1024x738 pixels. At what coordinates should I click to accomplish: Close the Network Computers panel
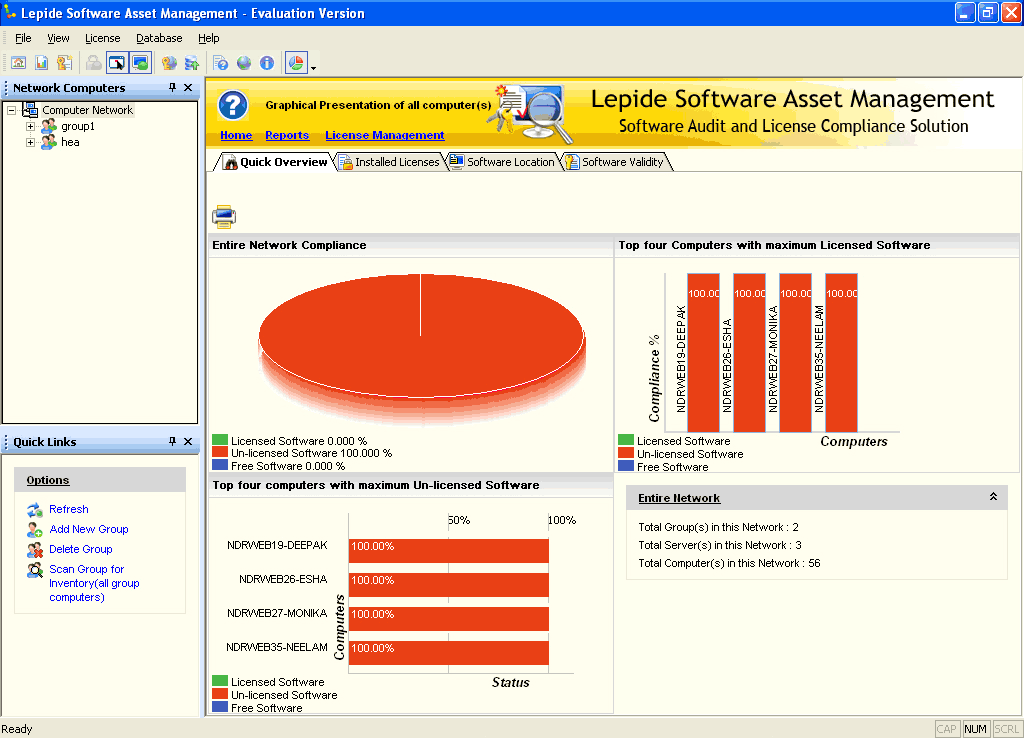tap(188, 88)
